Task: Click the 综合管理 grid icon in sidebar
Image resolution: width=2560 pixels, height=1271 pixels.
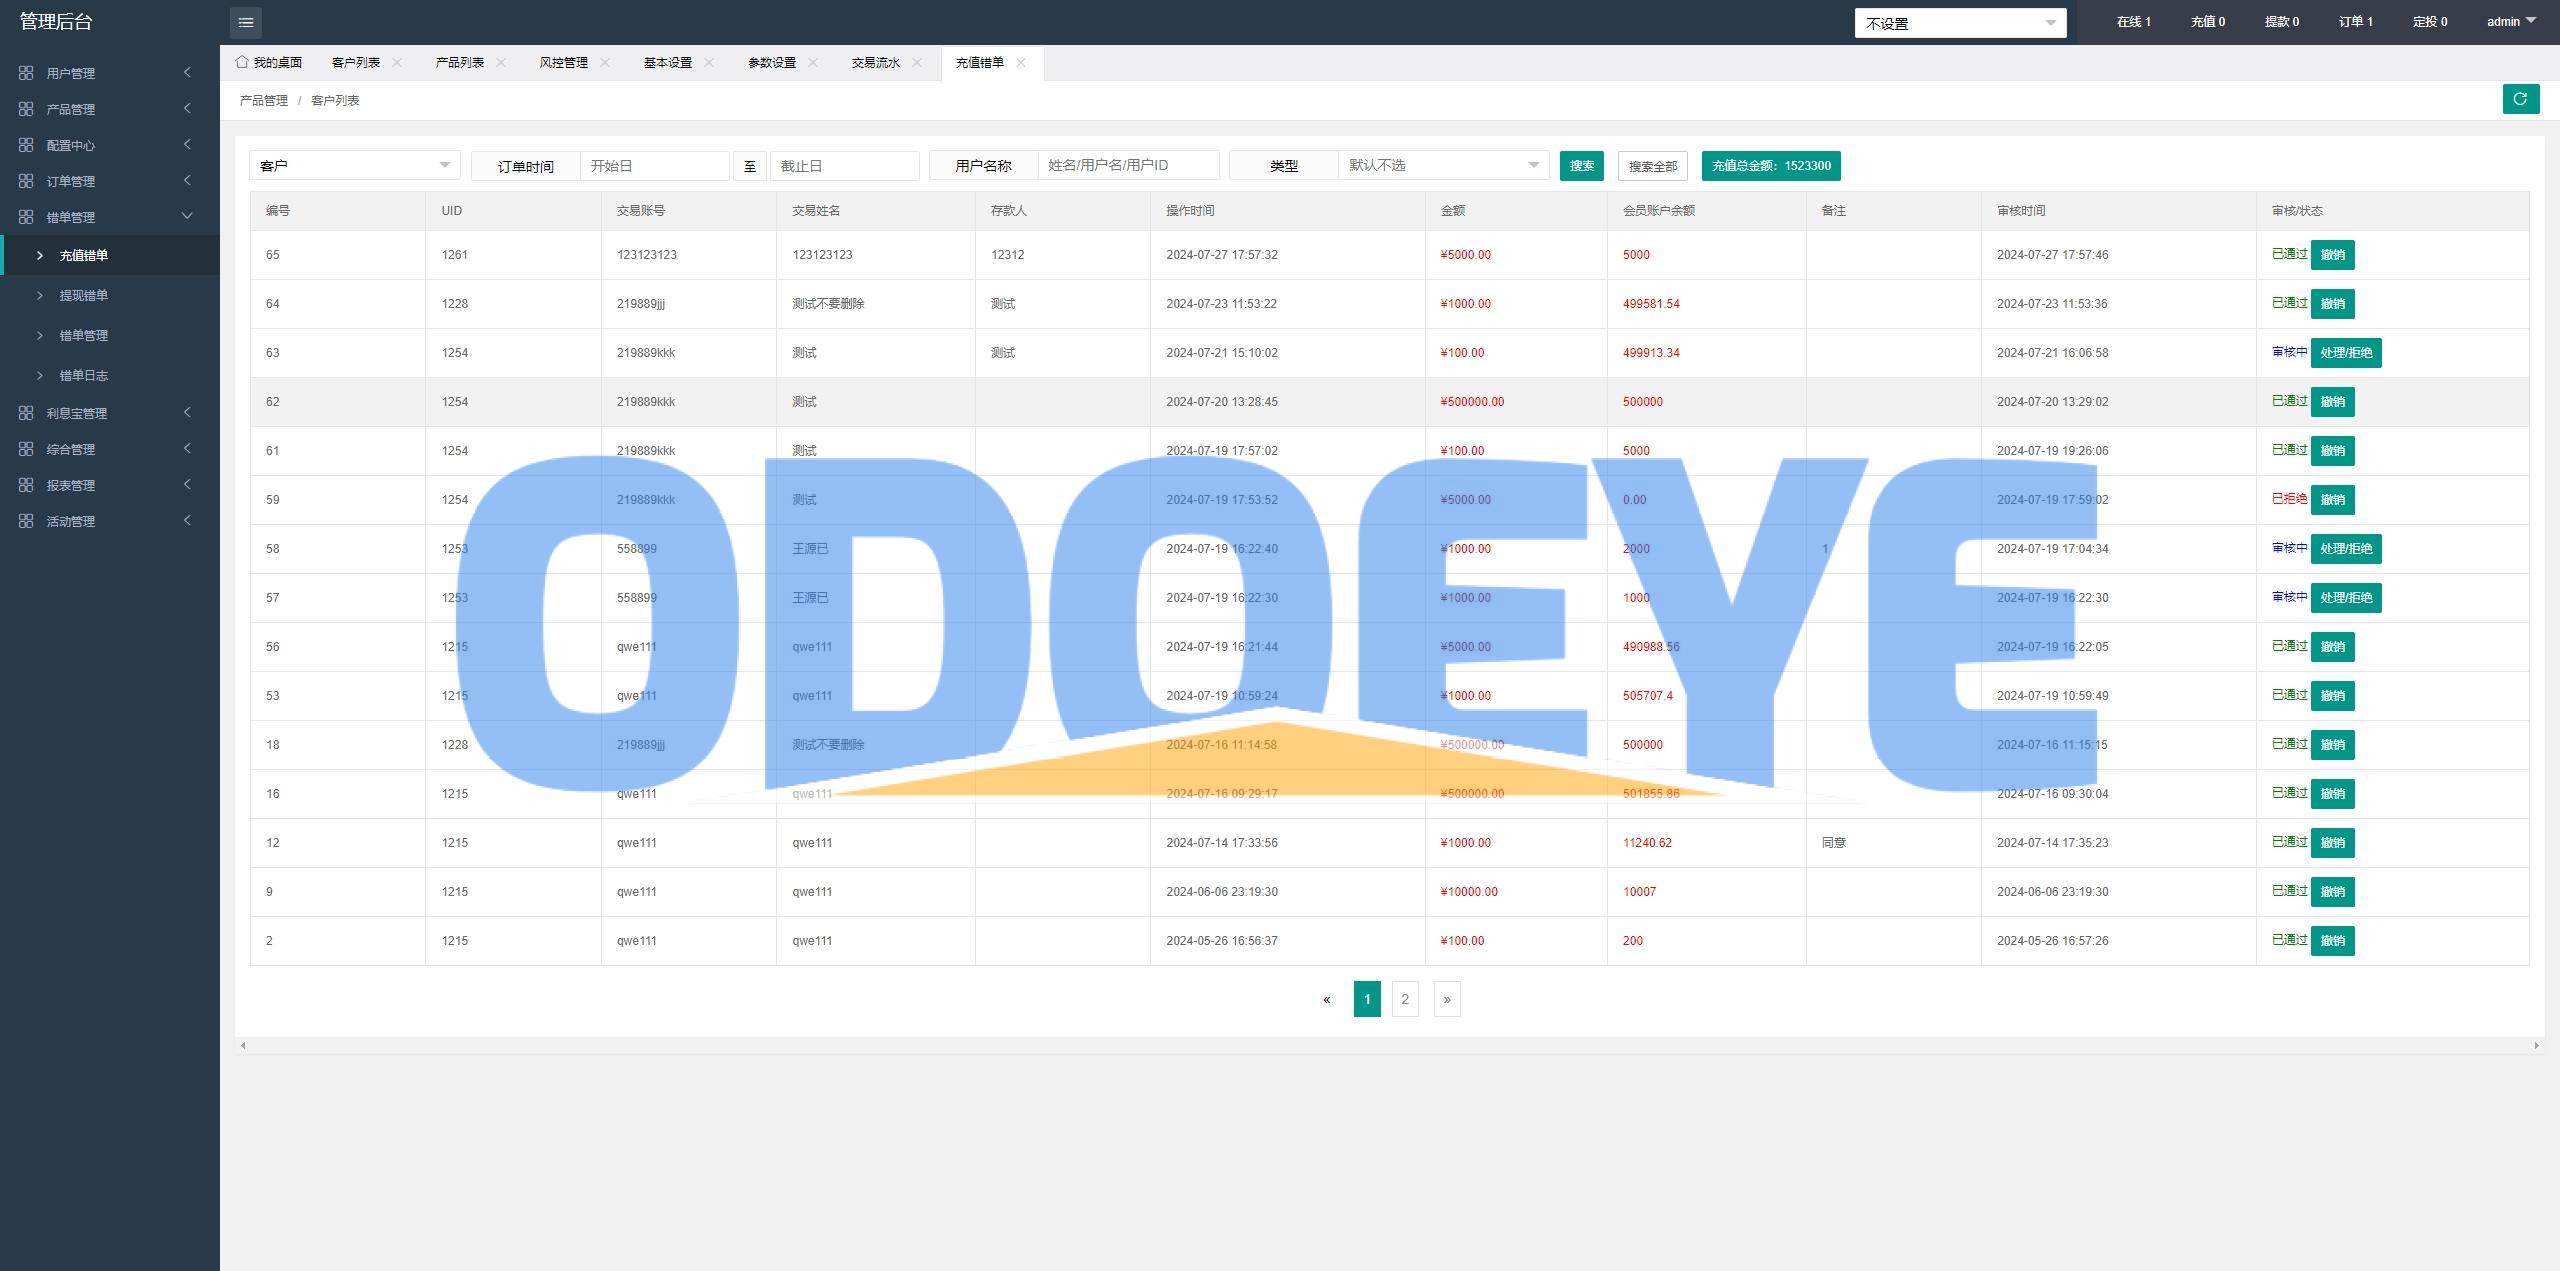Action: (26, 449)
